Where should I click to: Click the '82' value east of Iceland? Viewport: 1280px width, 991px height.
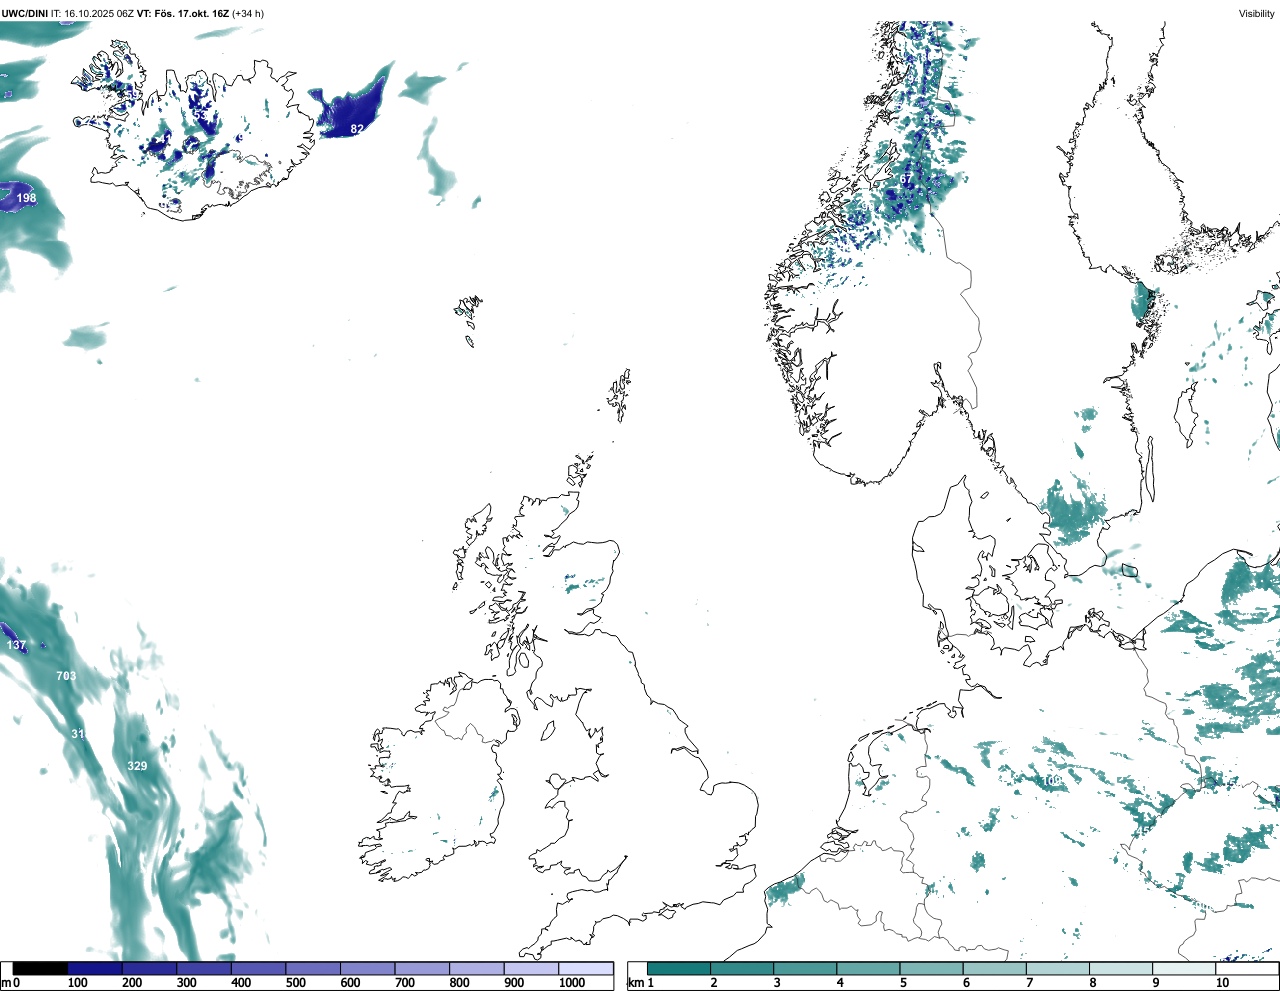[x=357, y=129]
